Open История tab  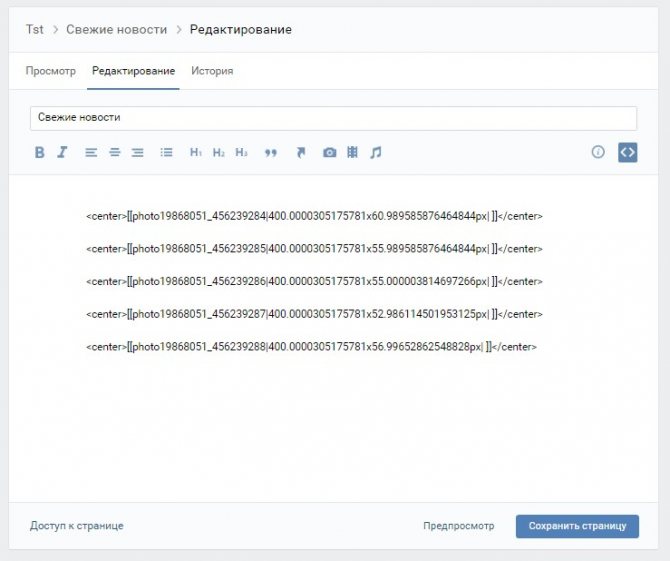point(212,71)
